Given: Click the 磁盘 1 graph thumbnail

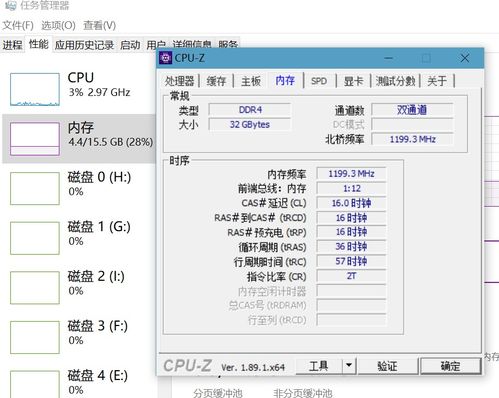Looking at the screenshot, I should 35,238.
